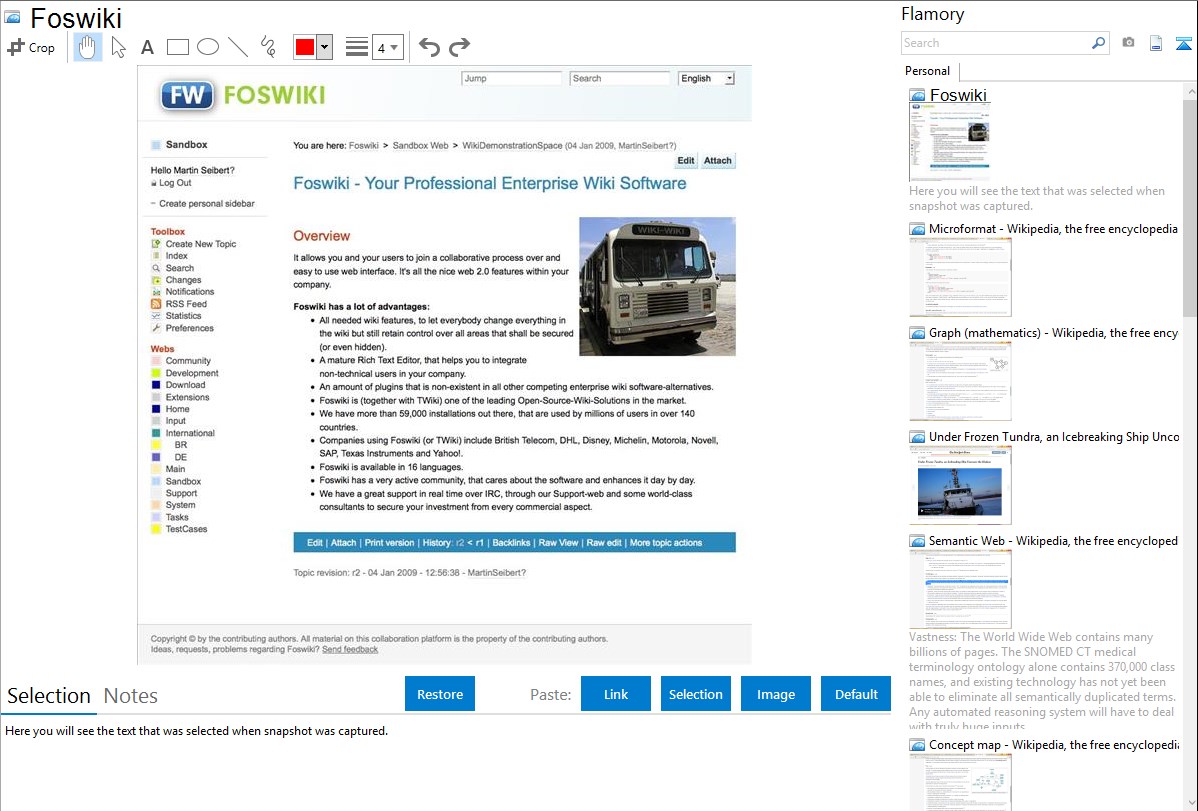
Task: Activate the hand pan tool
Action: (x=87, y=47)
